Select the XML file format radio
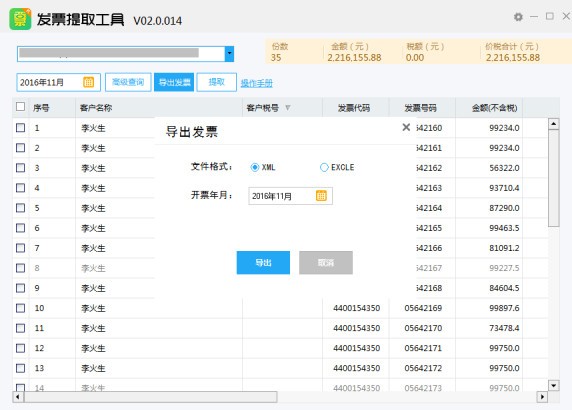The height and width of the screenshot is (410, 572). pos(255,167)
